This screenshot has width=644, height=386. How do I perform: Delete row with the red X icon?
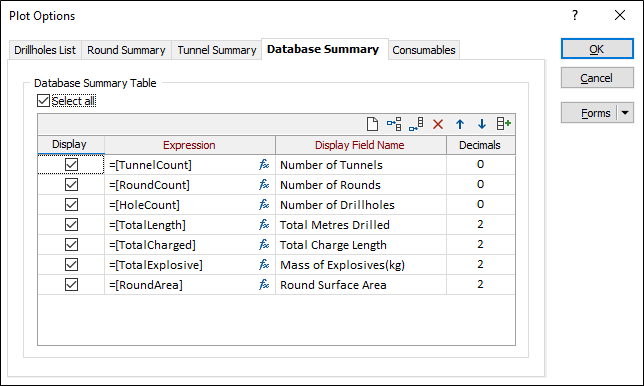(438, 124)
